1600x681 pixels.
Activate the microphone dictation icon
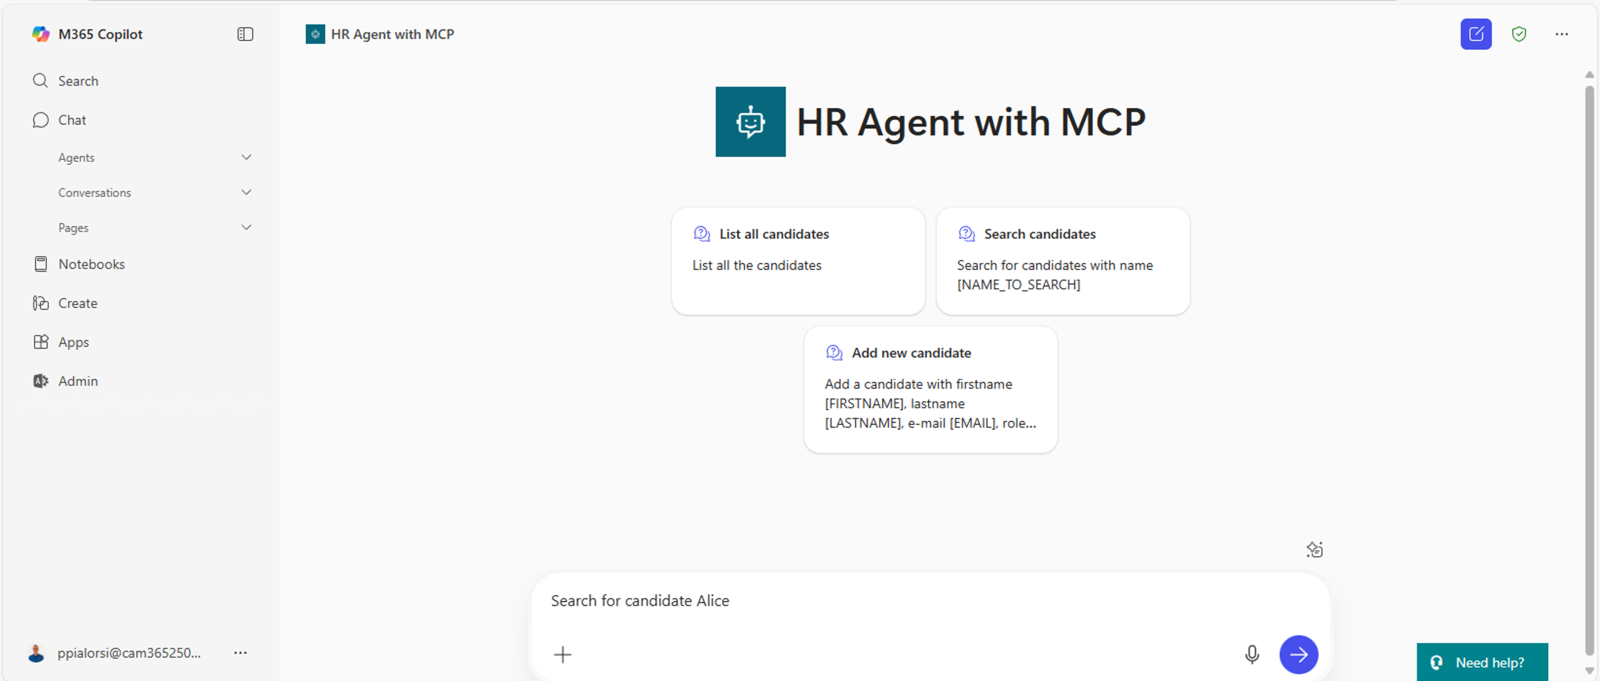(x=1252, y=655)
